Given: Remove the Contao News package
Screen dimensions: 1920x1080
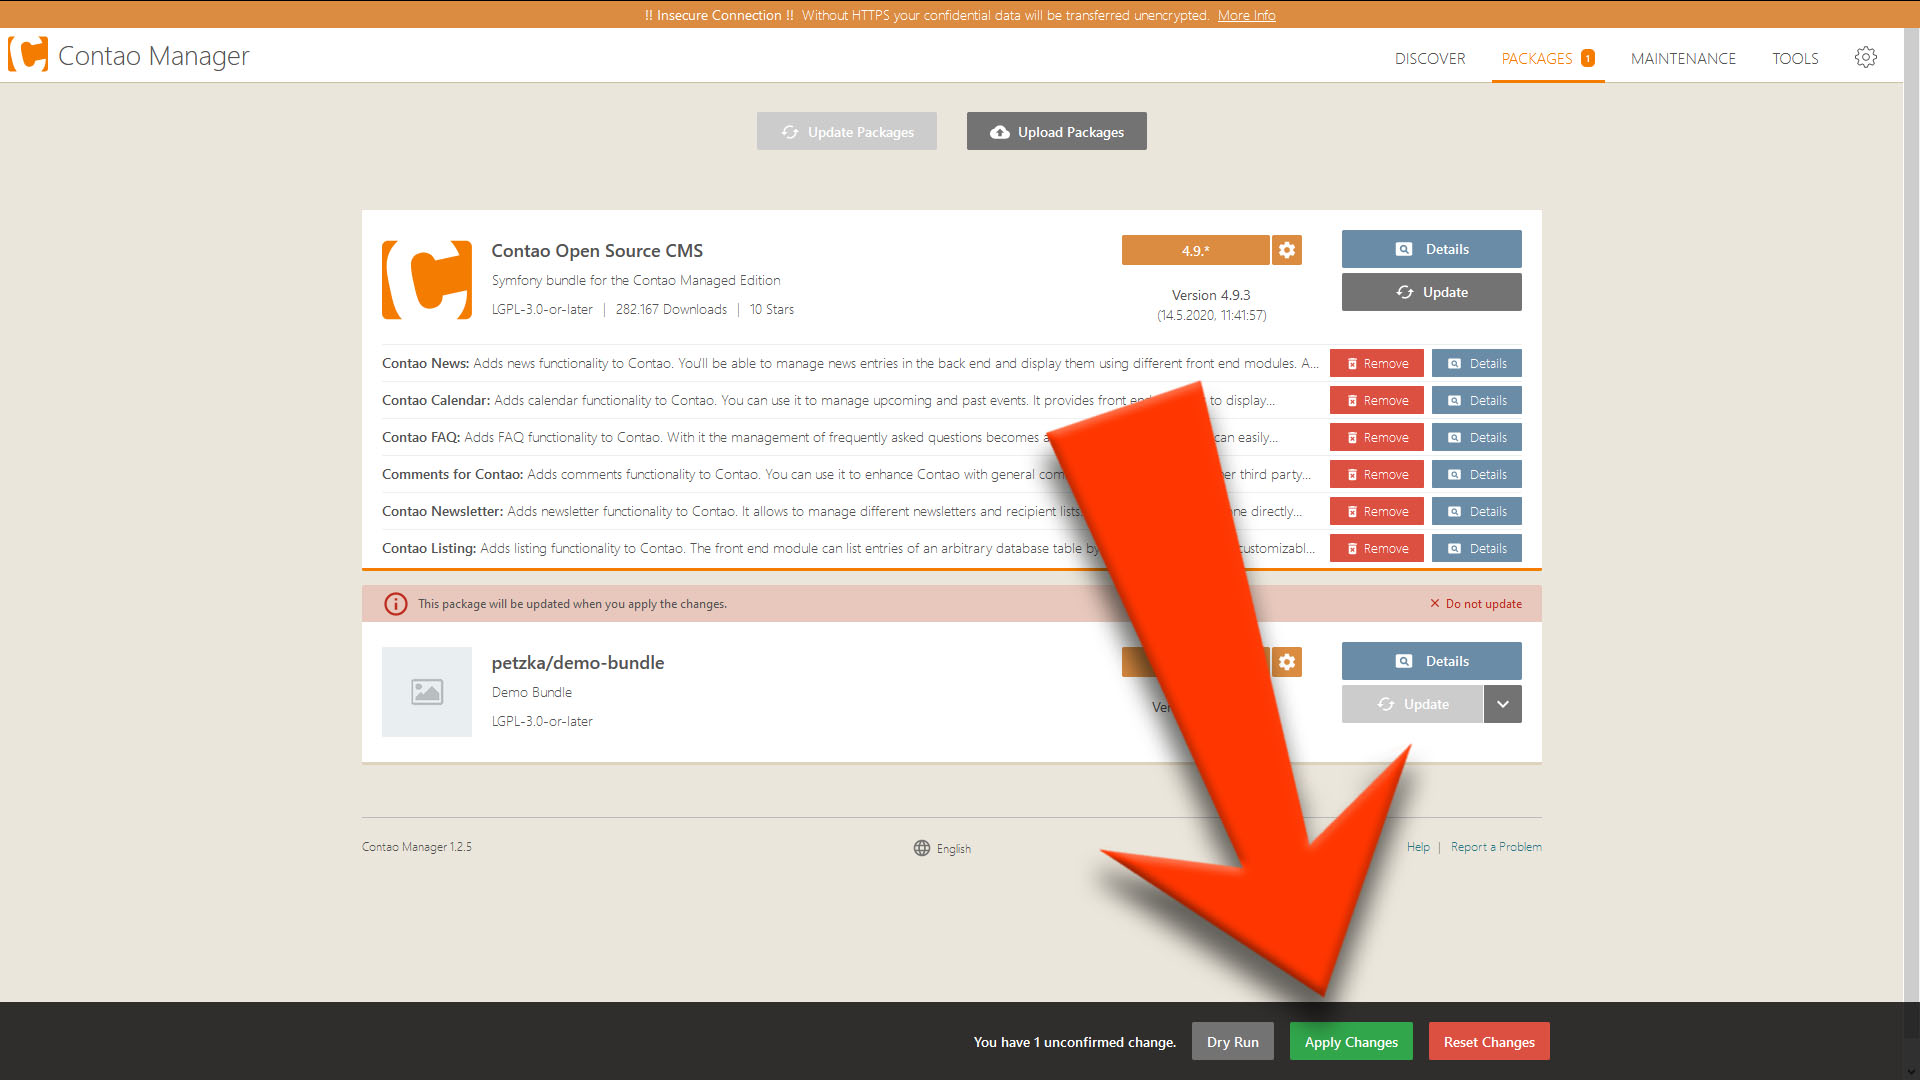Looking at the screenshot, I should pos(1377,364).
